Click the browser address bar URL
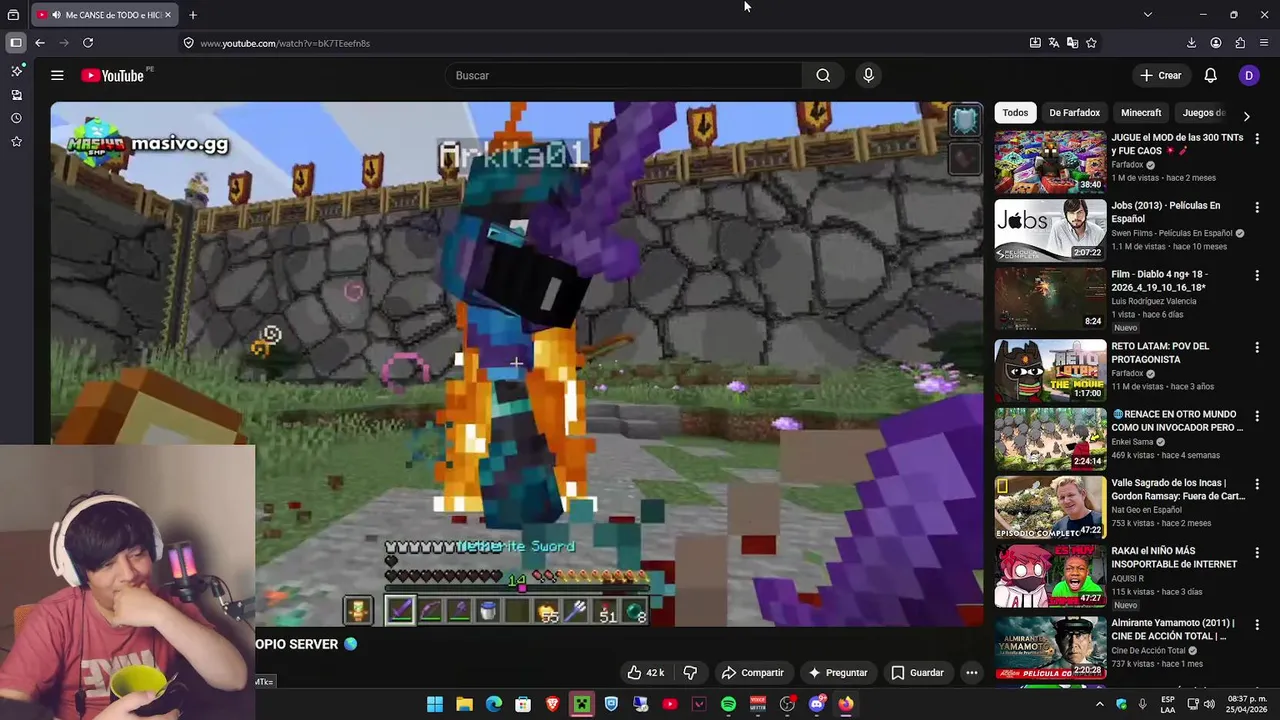The width and height of the screenshot is (1280, 720). coord(285,43)
